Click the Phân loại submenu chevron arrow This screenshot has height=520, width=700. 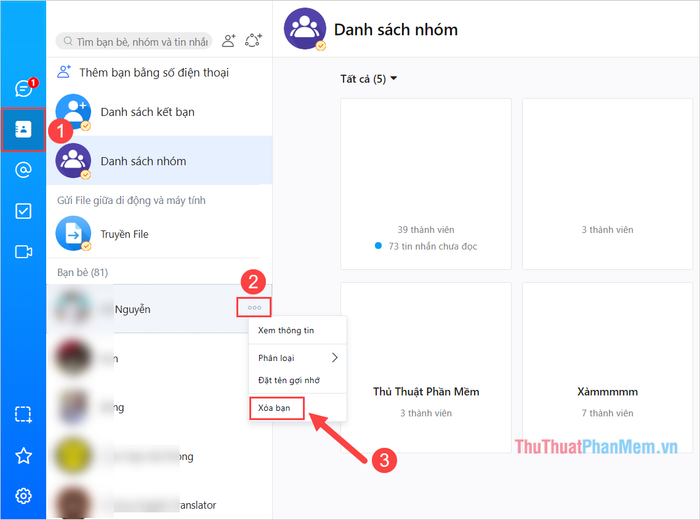[335, 358]
